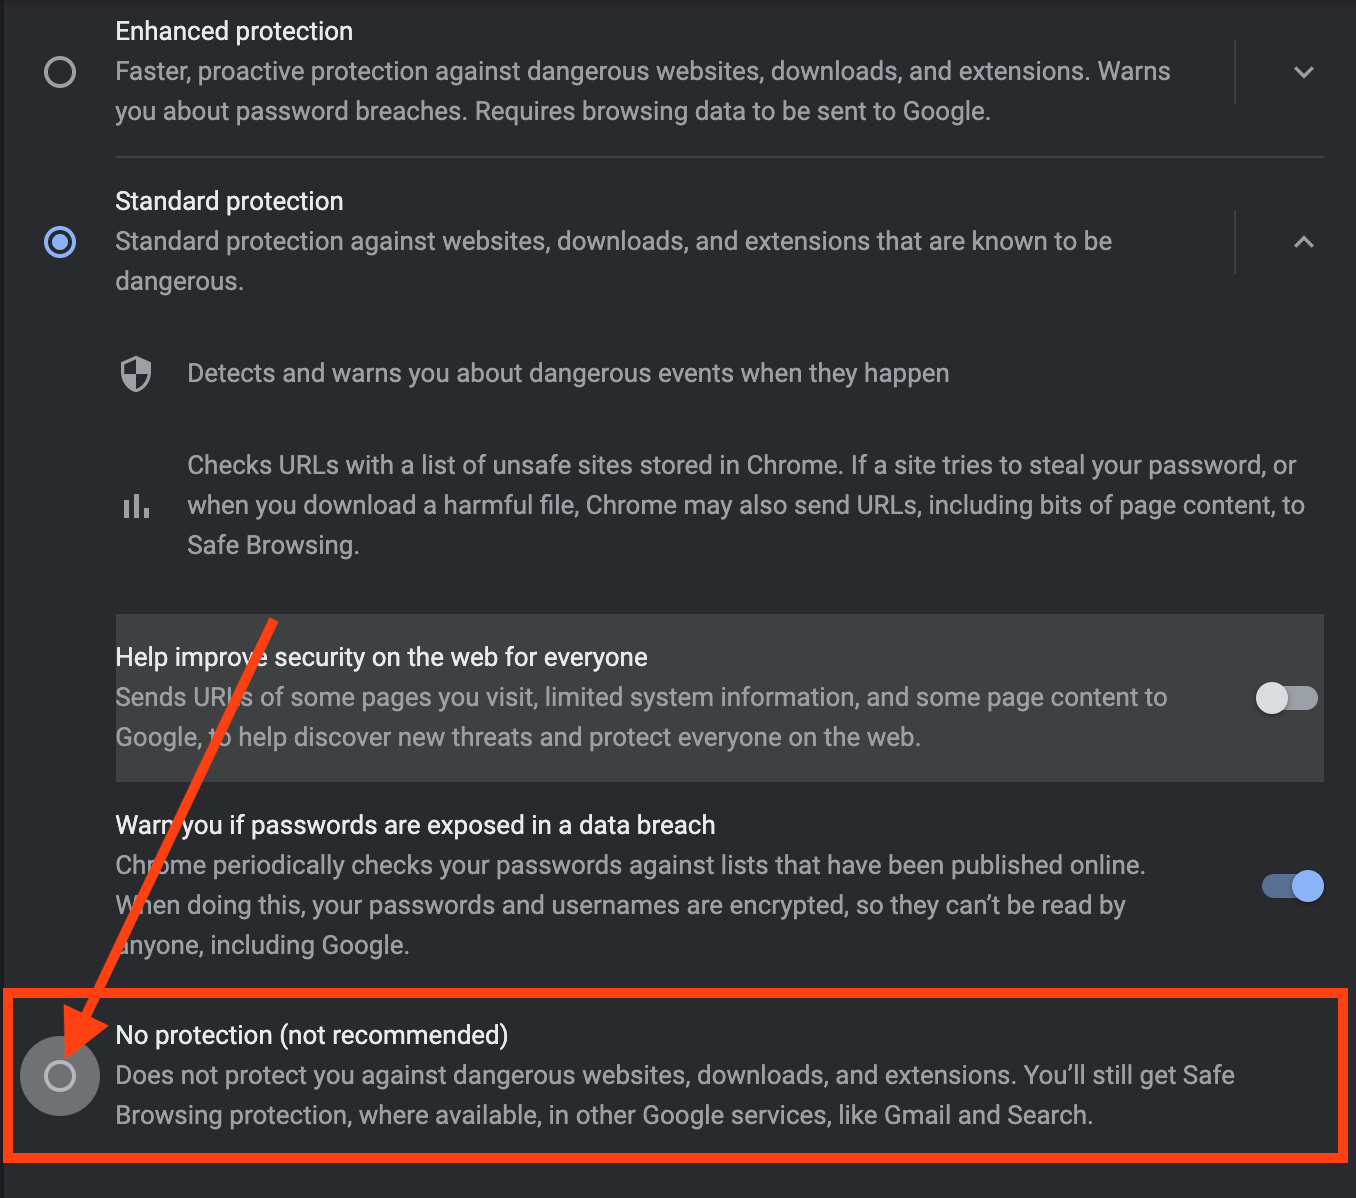
Task: Click Does not protect you description text
Action: (x=675, y=1095)
